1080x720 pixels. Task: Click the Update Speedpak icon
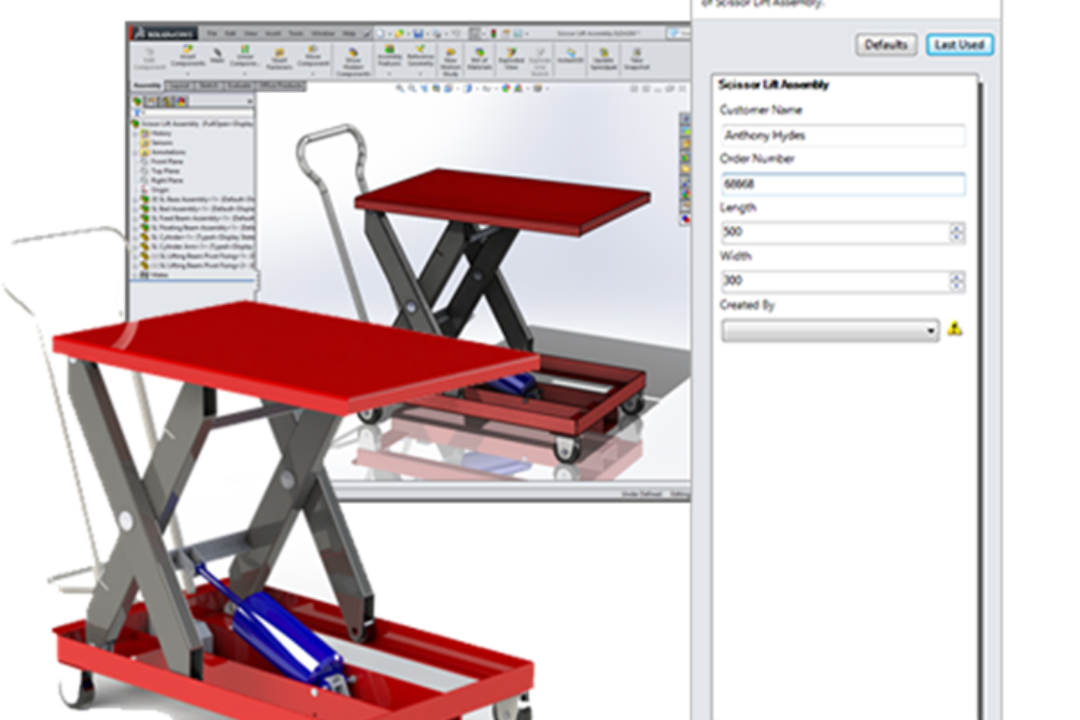(604, 59)
